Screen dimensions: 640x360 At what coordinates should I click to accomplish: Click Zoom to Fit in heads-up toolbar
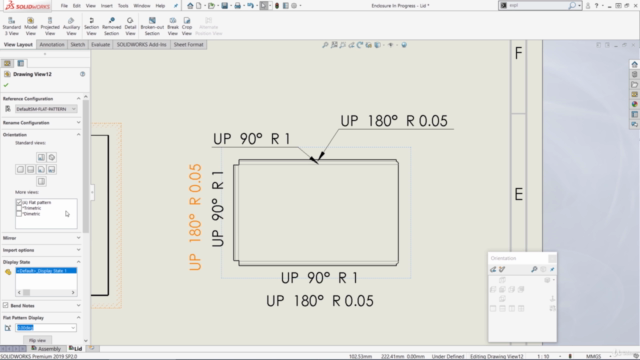(325, 45)
